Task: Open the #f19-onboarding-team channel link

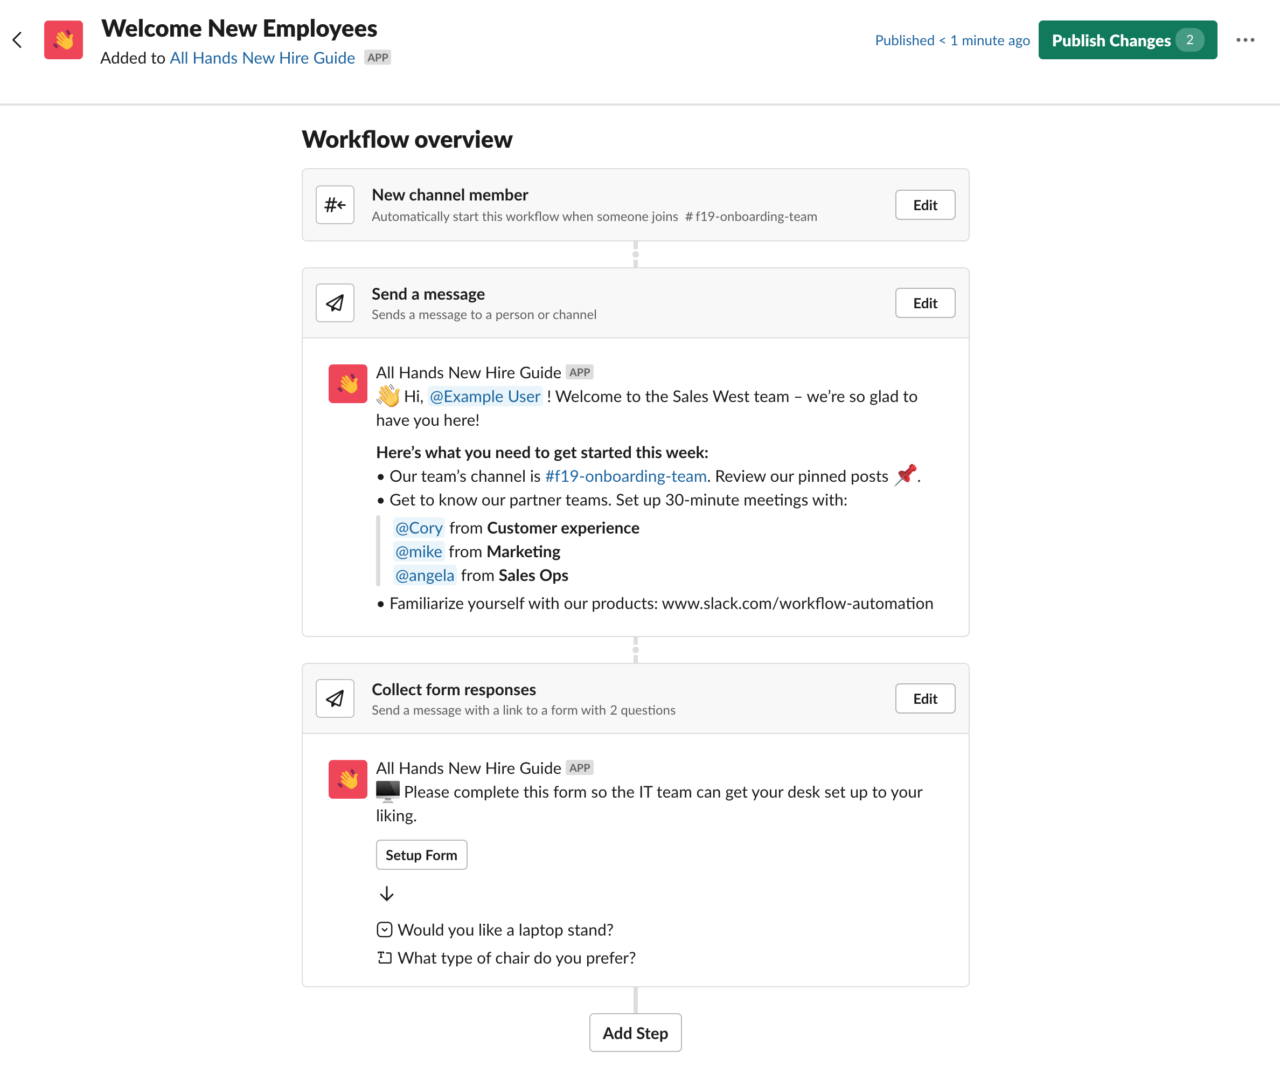Action: [x=625, y=475]
